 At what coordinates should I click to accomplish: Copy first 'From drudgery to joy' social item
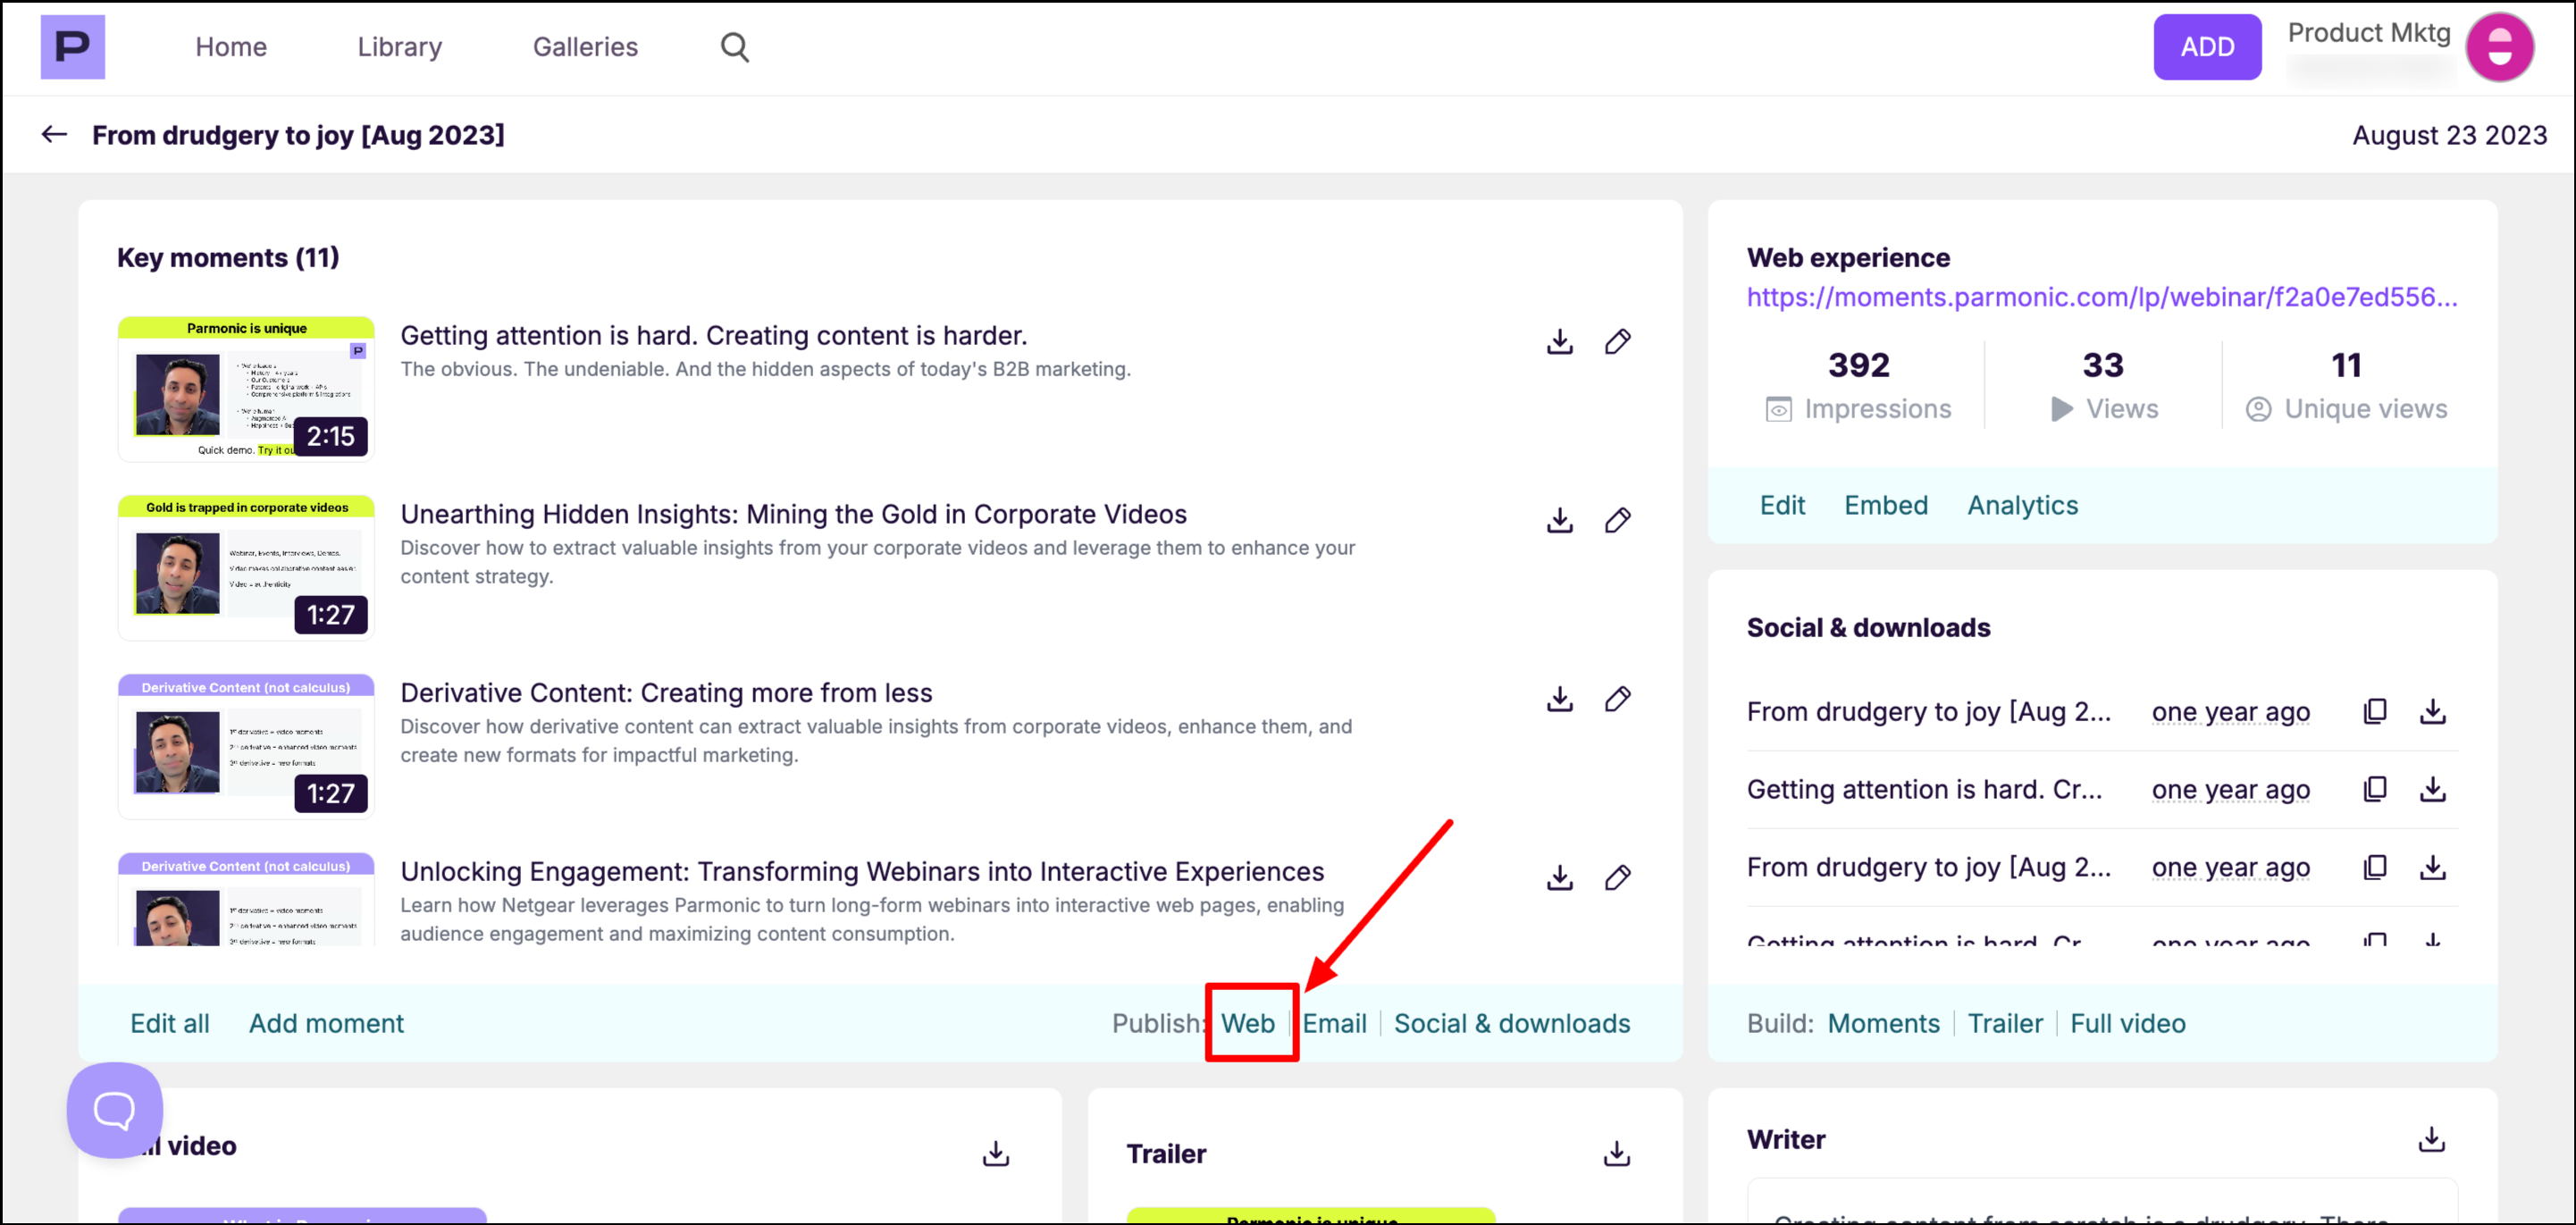(x=2374, y=711)
